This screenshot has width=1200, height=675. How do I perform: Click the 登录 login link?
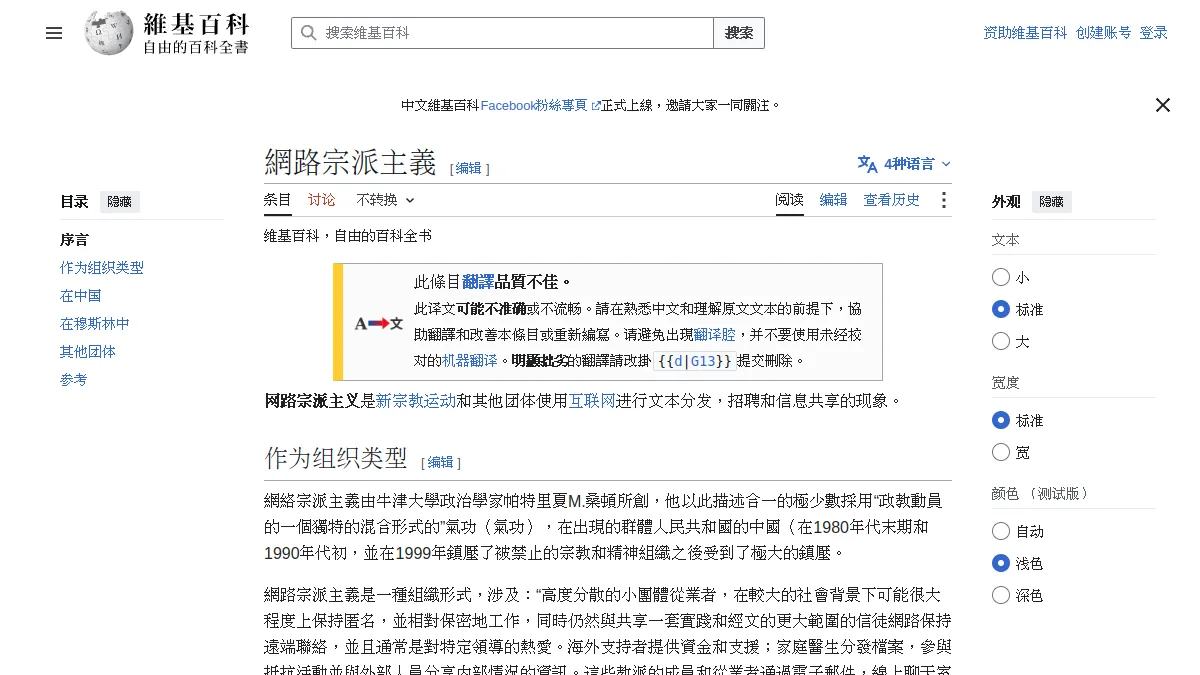[1153, 33]
